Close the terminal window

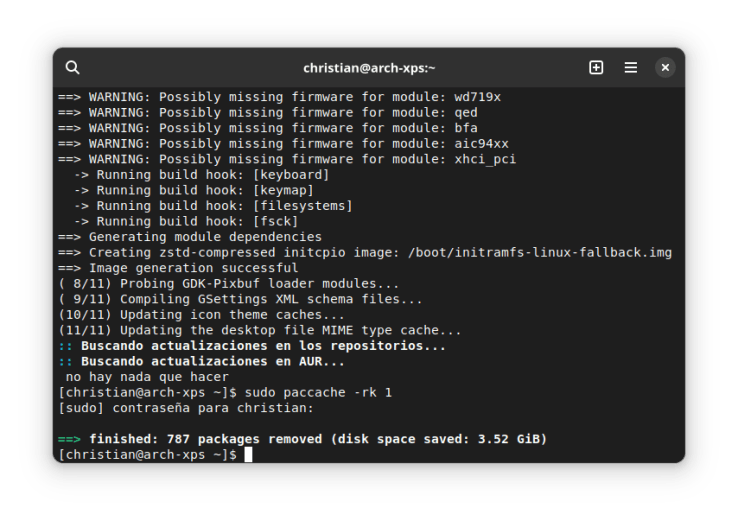tap(665, 67)
